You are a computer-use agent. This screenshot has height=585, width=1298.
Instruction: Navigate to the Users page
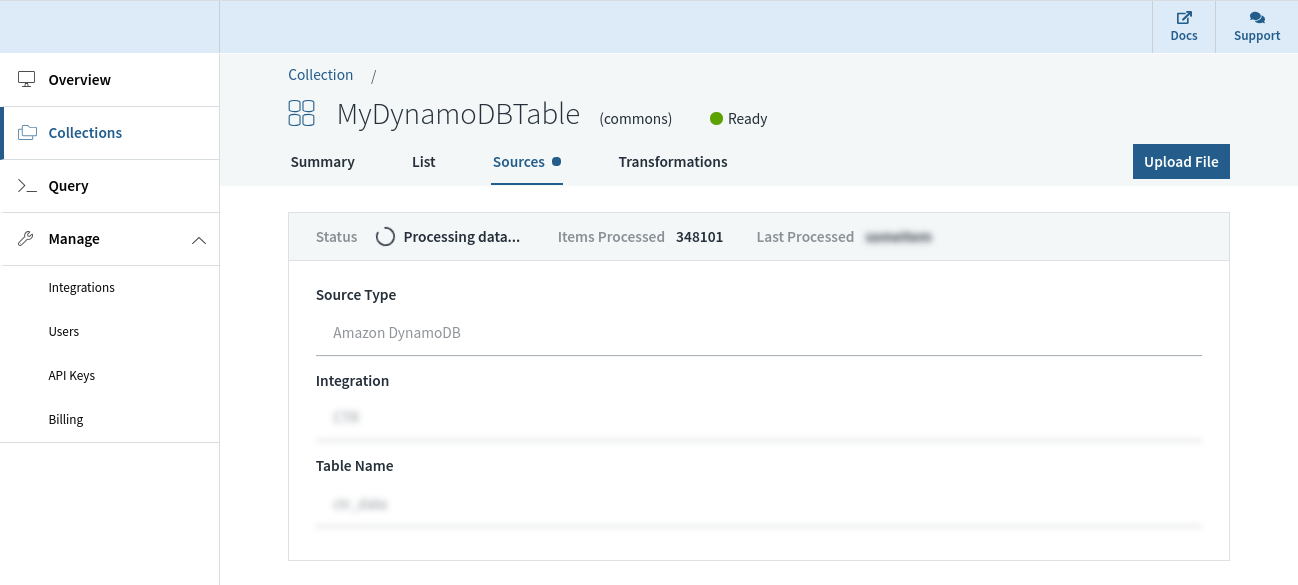point(64,332)
